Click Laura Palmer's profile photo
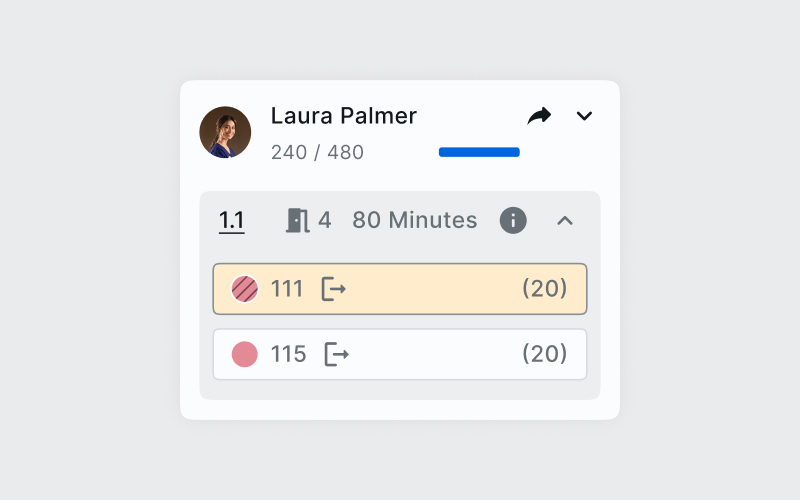The image size is (800, 500). (225, 132)
